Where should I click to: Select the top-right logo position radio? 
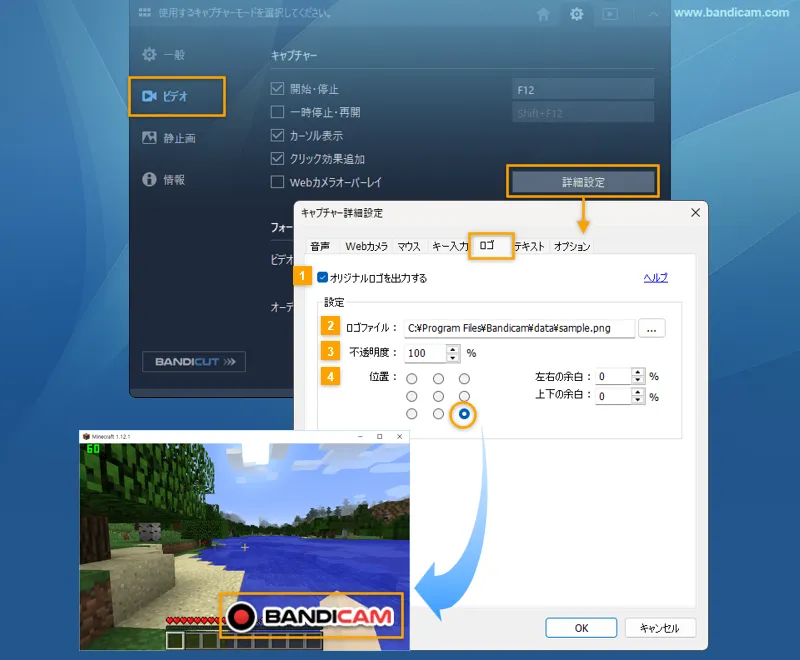[464, 378]
